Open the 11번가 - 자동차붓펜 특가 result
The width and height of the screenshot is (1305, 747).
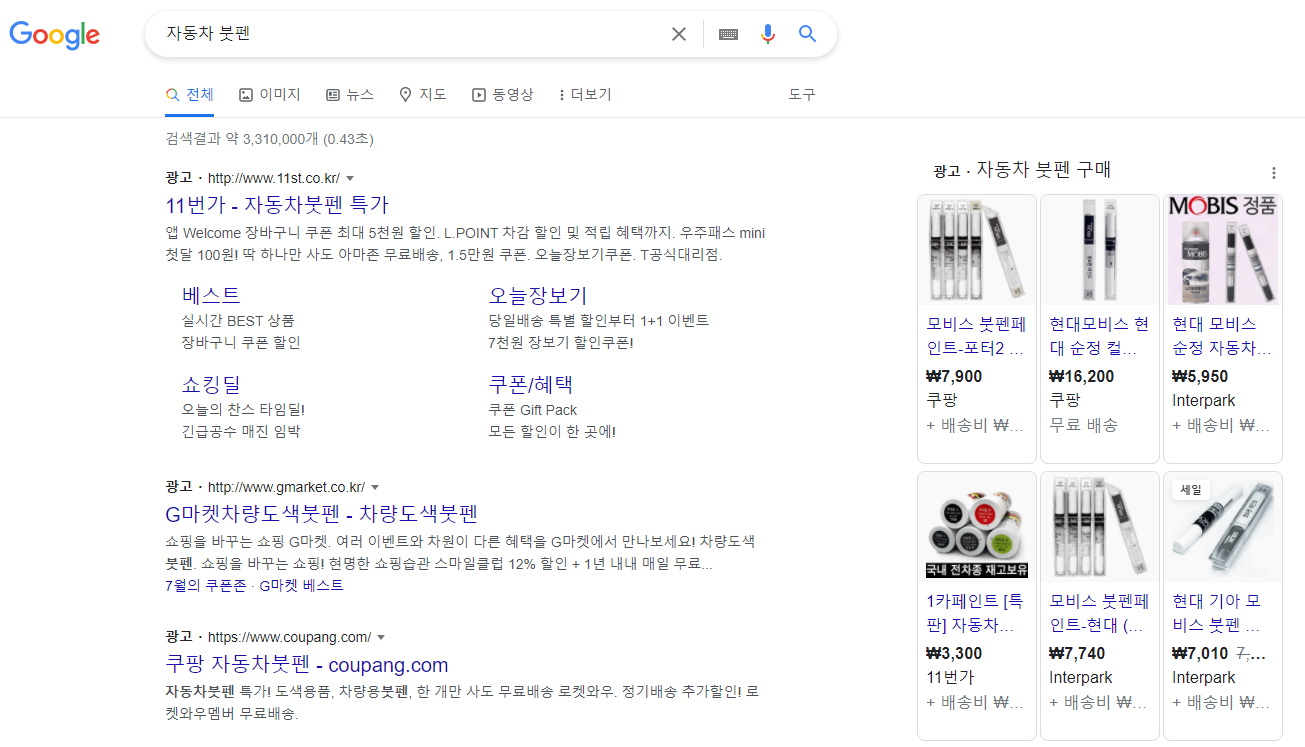(x=277, y=205)
